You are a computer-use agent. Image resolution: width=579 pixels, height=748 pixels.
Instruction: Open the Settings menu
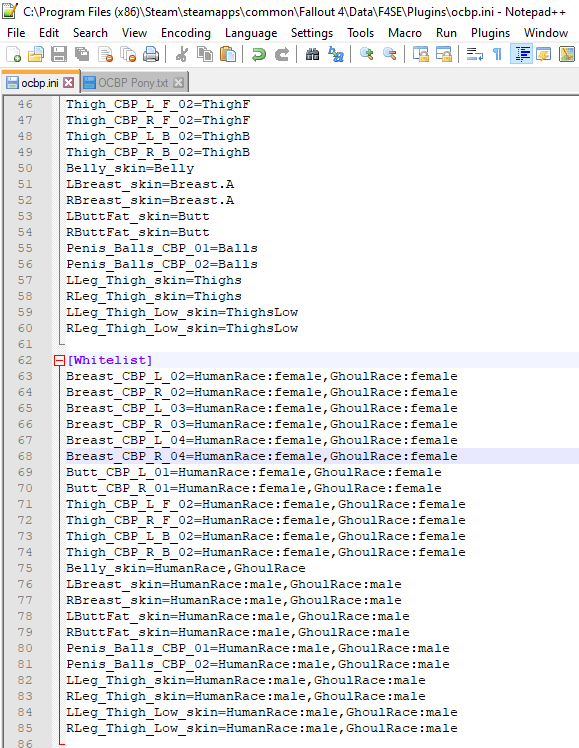point(312,33)
